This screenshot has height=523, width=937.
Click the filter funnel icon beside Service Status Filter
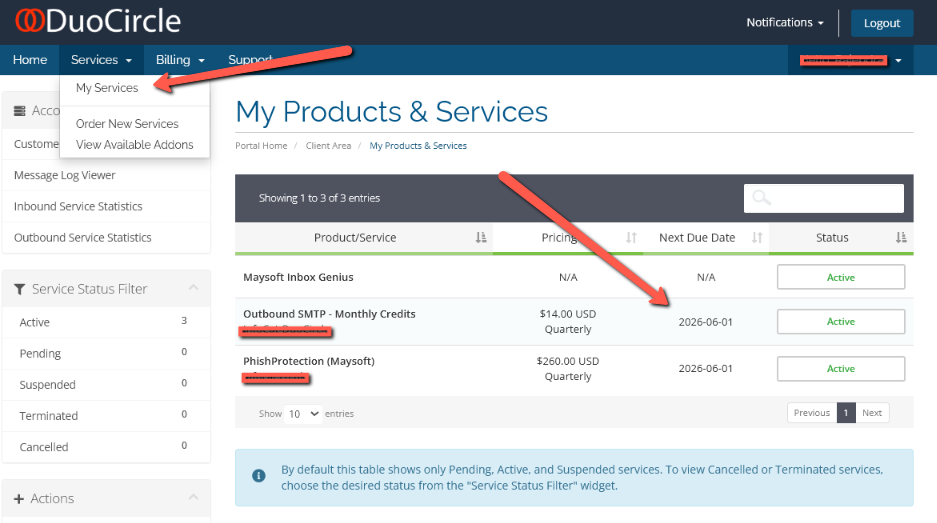[x=19, y=289]
